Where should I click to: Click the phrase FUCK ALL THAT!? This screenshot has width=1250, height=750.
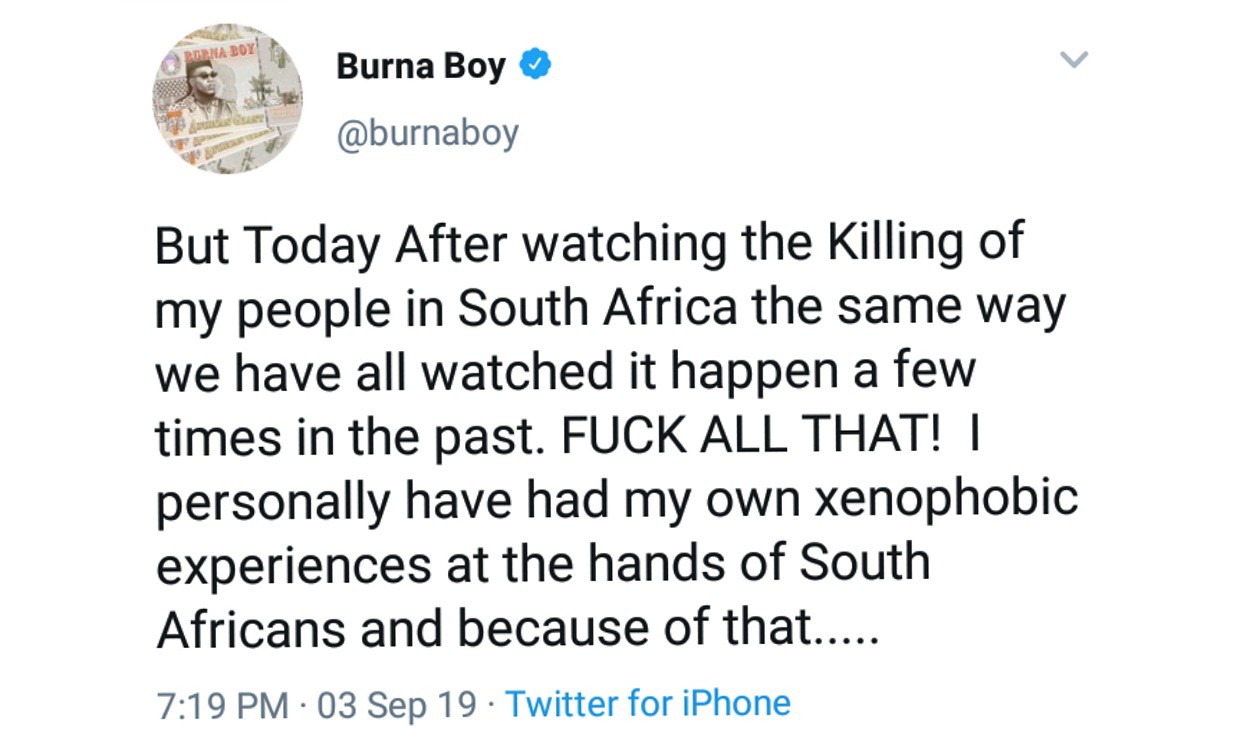751,436
